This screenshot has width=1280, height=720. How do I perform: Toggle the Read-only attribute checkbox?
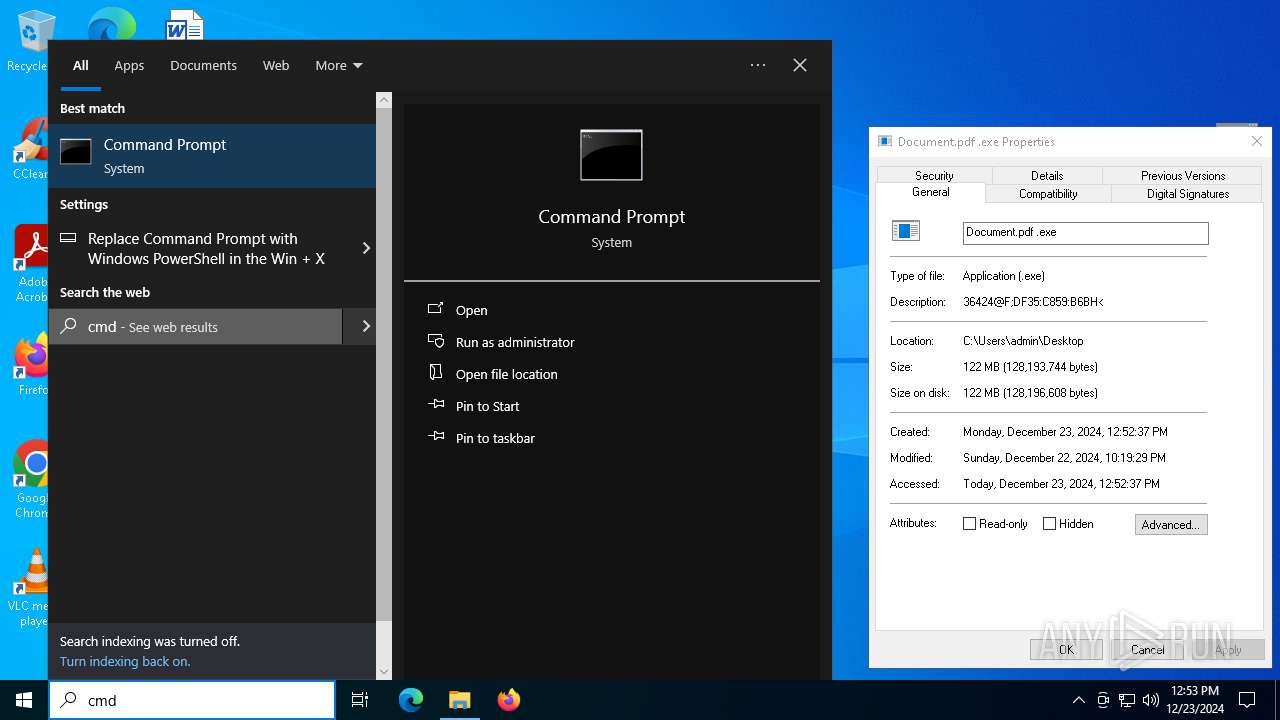(969, 523)
